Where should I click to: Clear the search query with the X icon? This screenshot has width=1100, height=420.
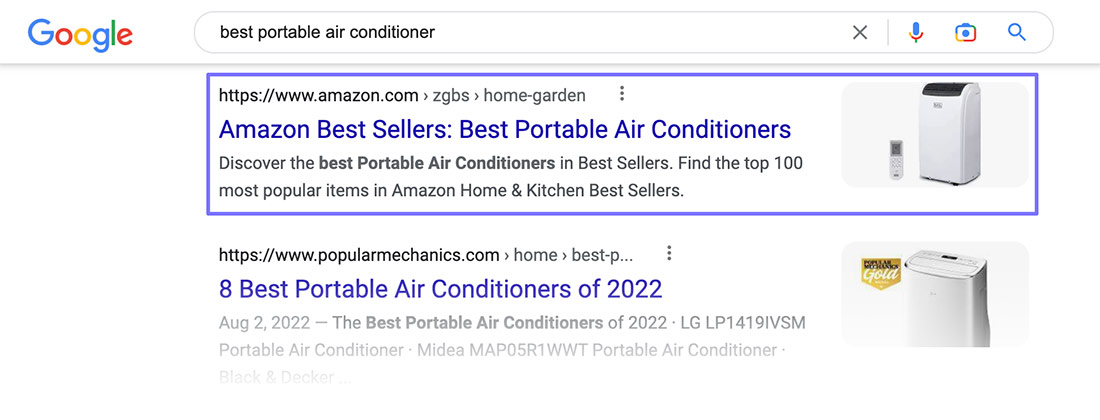[x=860, y=32]
